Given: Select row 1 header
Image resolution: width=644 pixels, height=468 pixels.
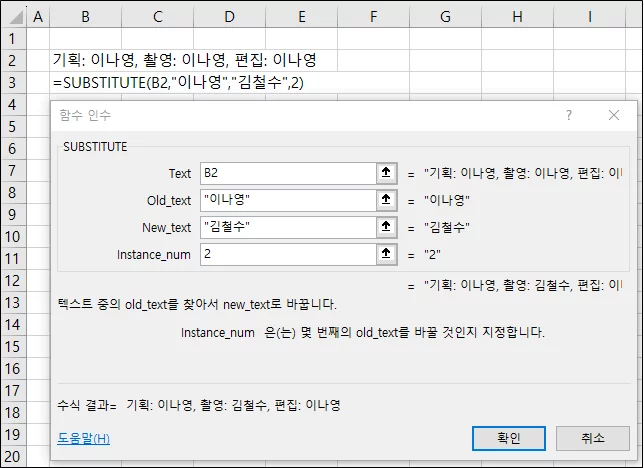Looking at the screenshot, I should pos(14,39).
